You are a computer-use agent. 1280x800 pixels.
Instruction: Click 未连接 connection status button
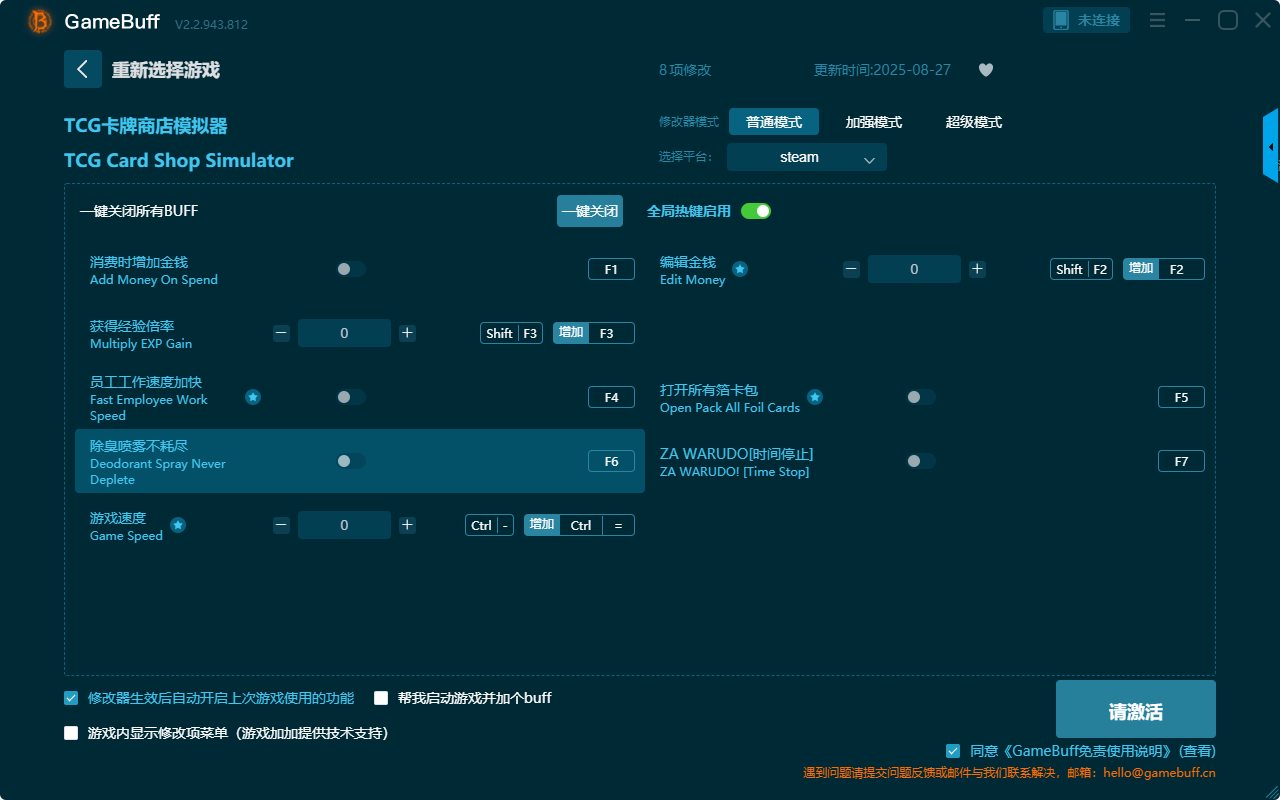point(1087,20)
